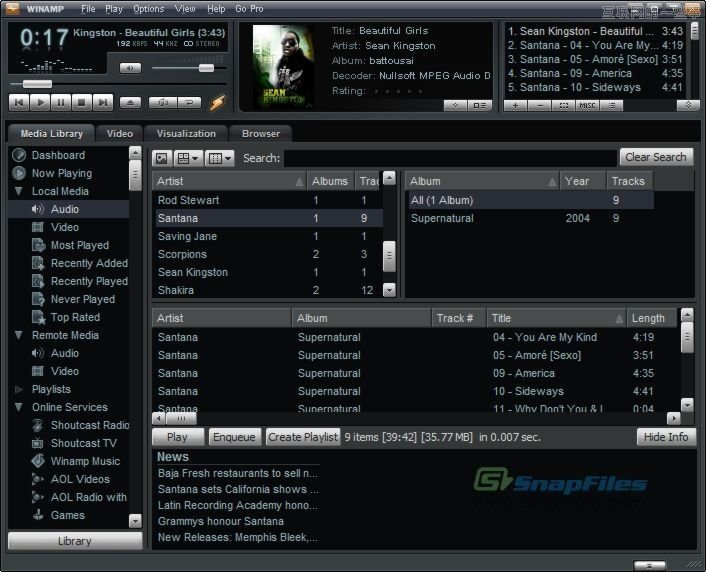Skip to the next track
Screen dimensions: 706x572
(x=102, y=102)
